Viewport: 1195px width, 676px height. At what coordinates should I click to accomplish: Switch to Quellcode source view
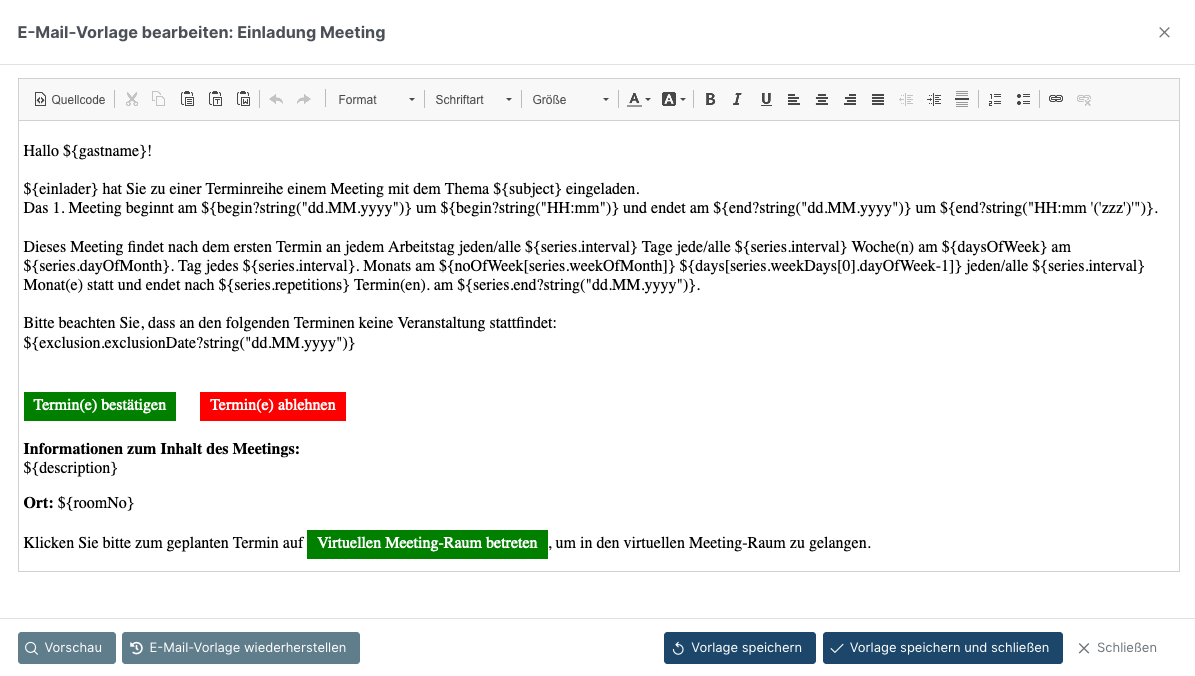(70, 99)
